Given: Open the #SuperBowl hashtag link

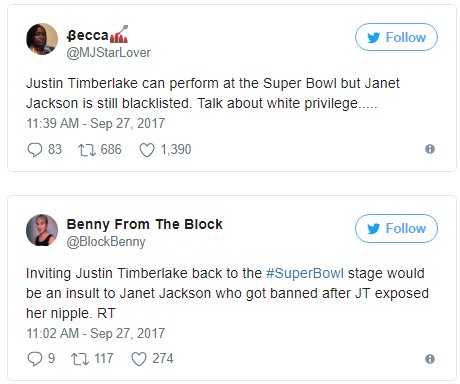Looking at the screenshot, I should (305, 273).
